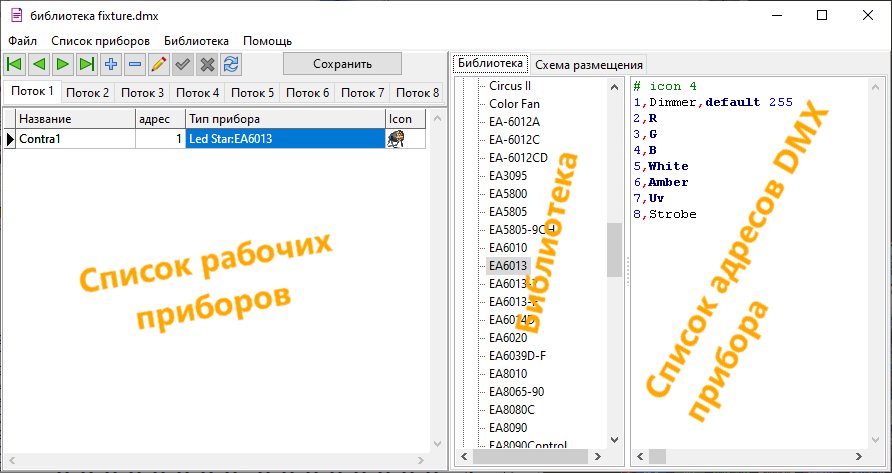Go to previous record arrow
Screen dimensions: 892x473
point(39,64)
